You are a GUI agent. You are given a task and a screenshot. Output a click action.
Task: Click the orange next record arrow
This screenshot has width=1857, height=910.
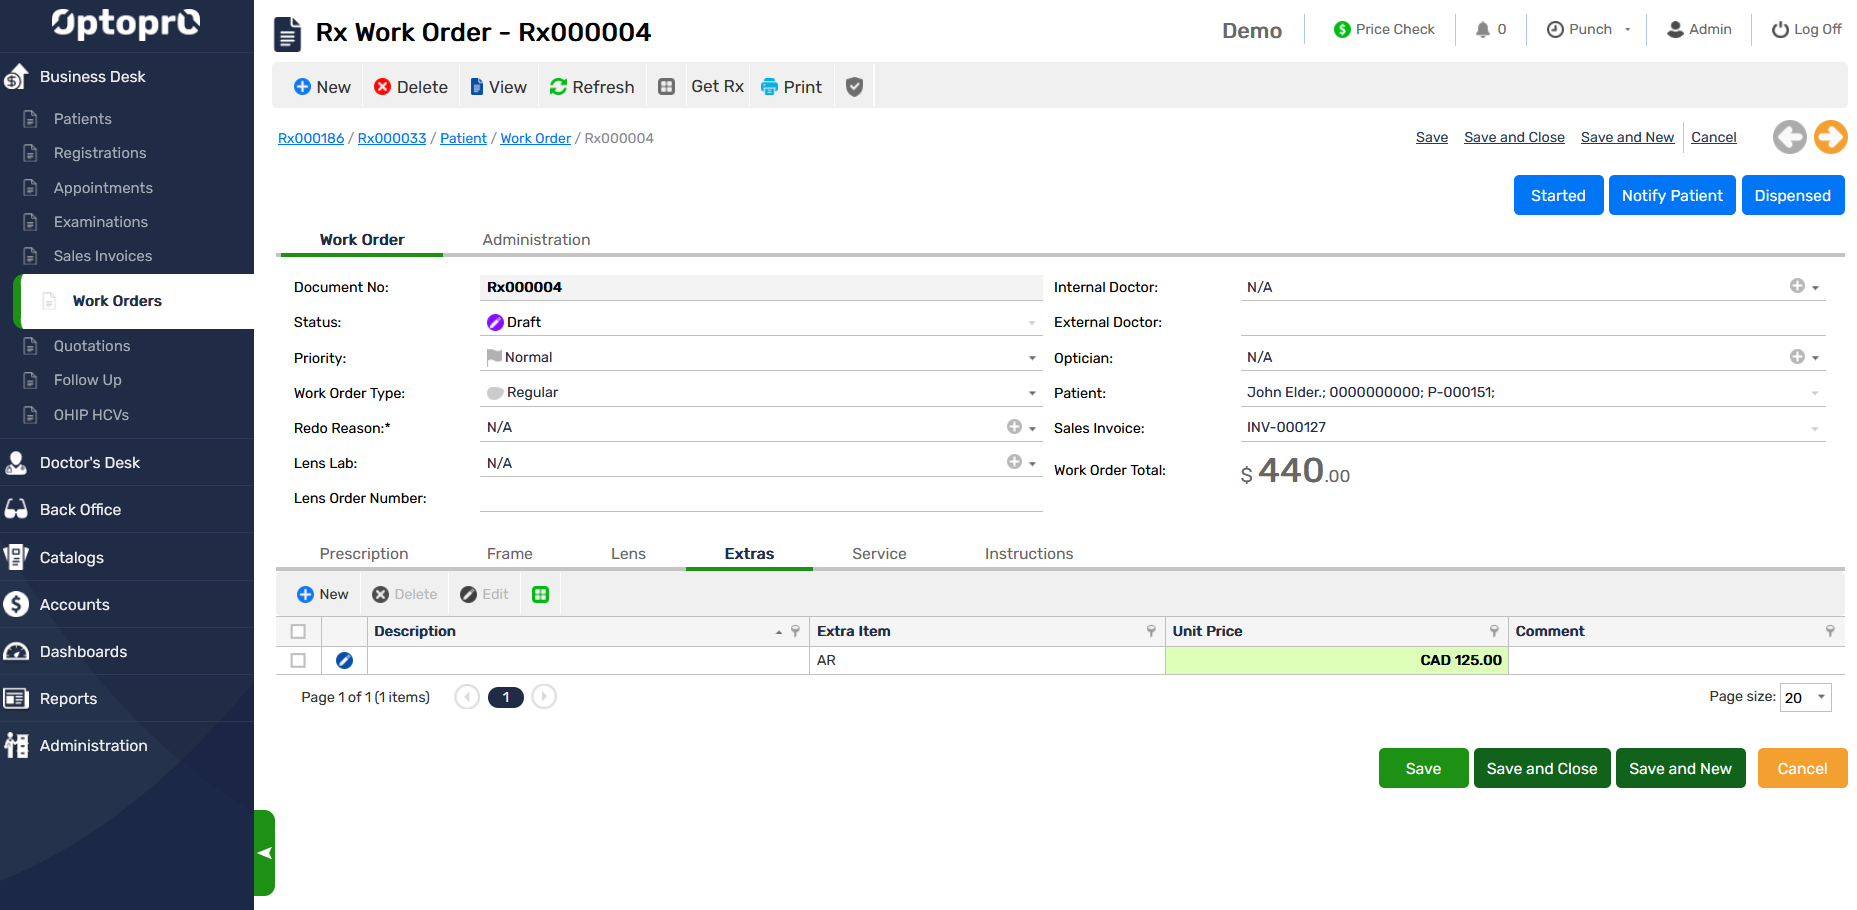(x=1830, y=137)
